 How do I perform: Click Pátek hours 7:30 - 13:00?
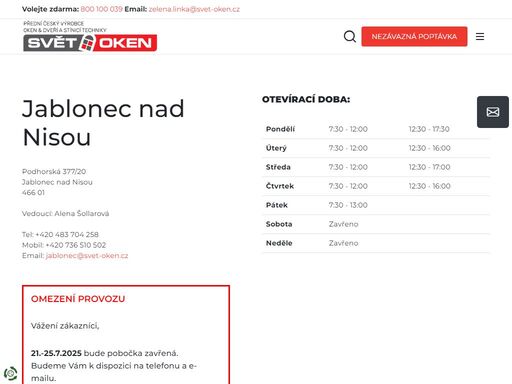click(348, 205)
